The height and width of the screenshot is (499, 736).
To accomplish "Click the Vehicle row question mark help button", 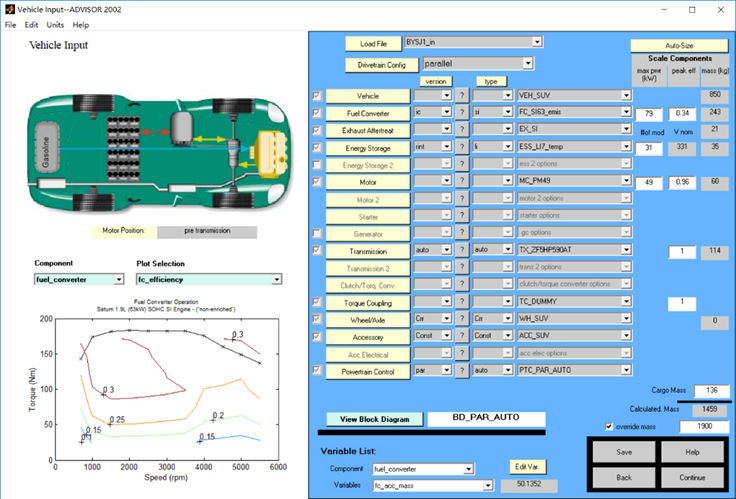I will pos(463,95).
